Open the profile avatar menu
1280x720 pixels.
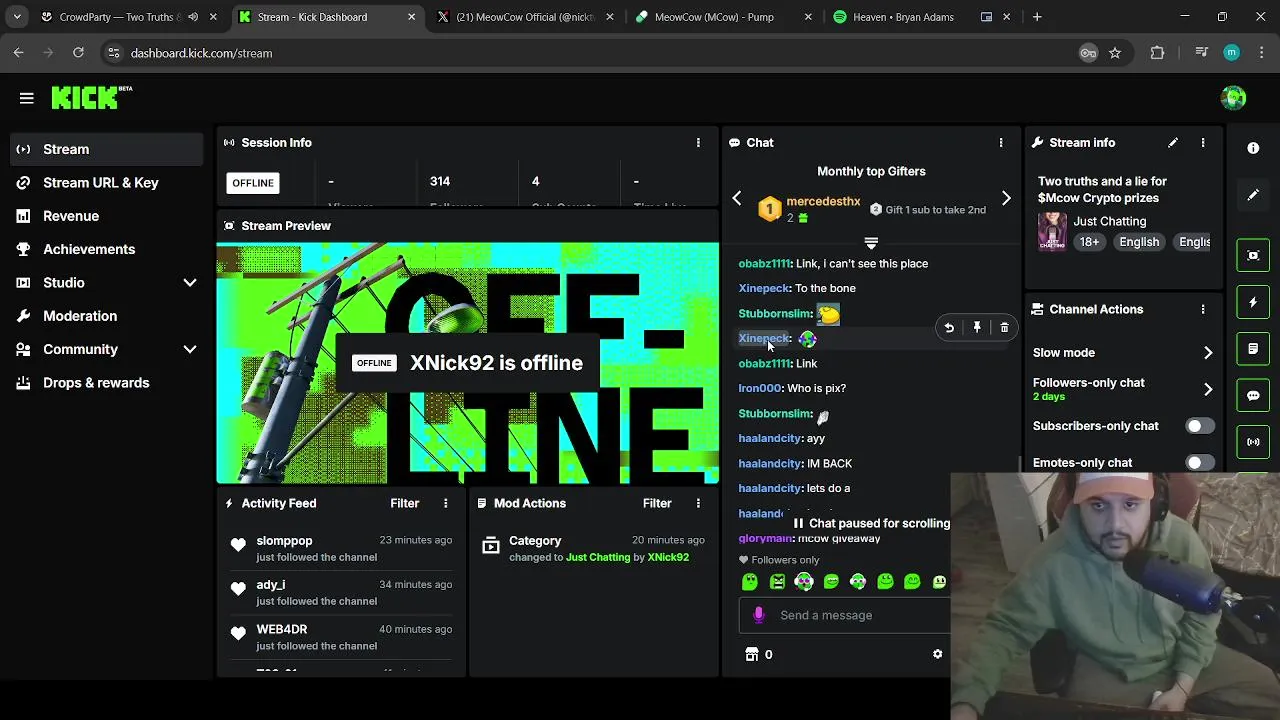1233,98
